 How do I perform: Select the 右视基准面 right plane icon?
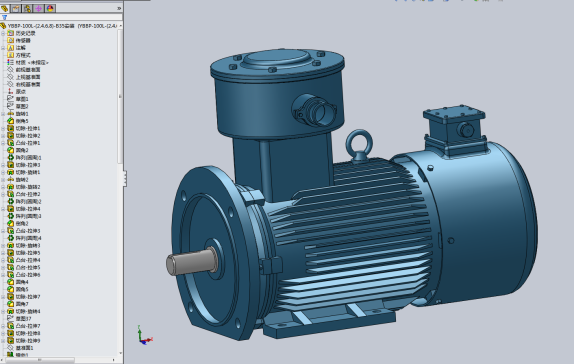(x=11, y=84)
